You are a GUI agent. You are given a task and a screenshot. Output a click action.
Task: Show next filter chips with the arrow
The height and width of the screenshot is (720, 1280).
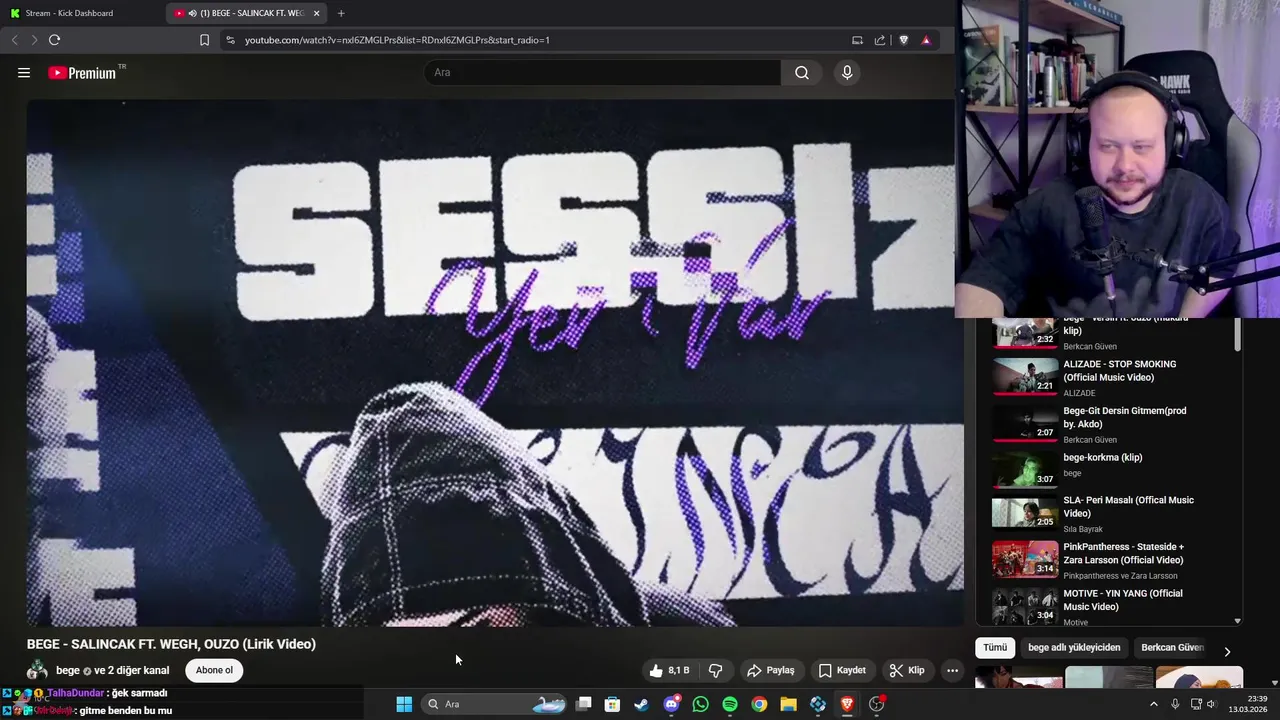(x=1227, y=652)
